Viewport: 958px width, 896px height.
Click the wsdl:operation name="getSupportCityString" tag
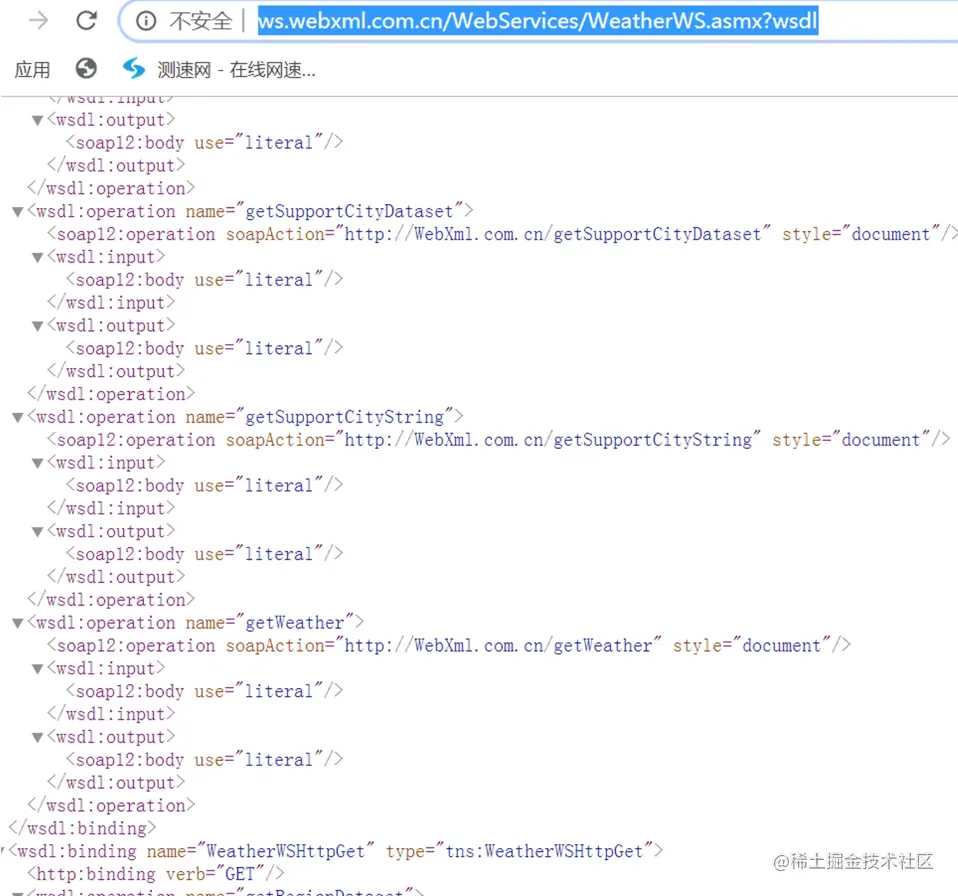246,417
